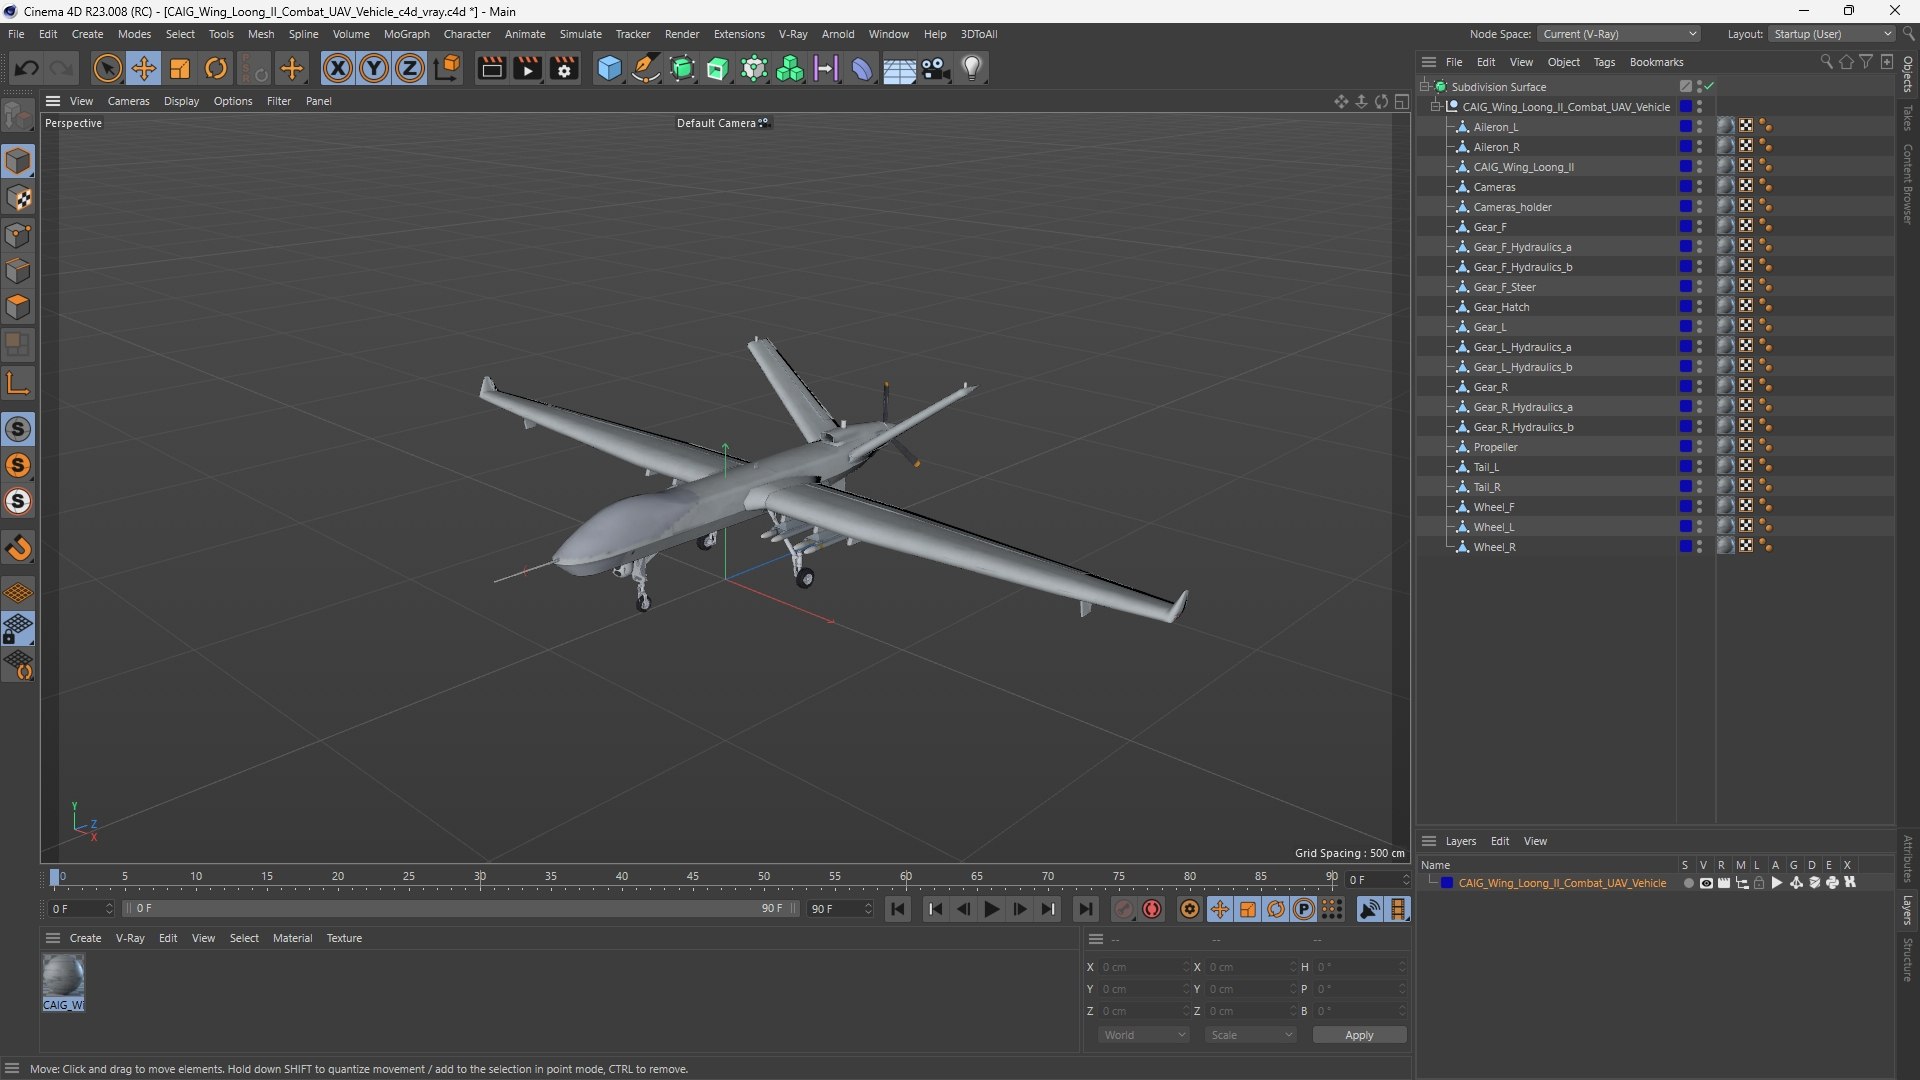Screen dimensions: 1920x1080
Task: Click the X position input field
Action: (1143, 967)
